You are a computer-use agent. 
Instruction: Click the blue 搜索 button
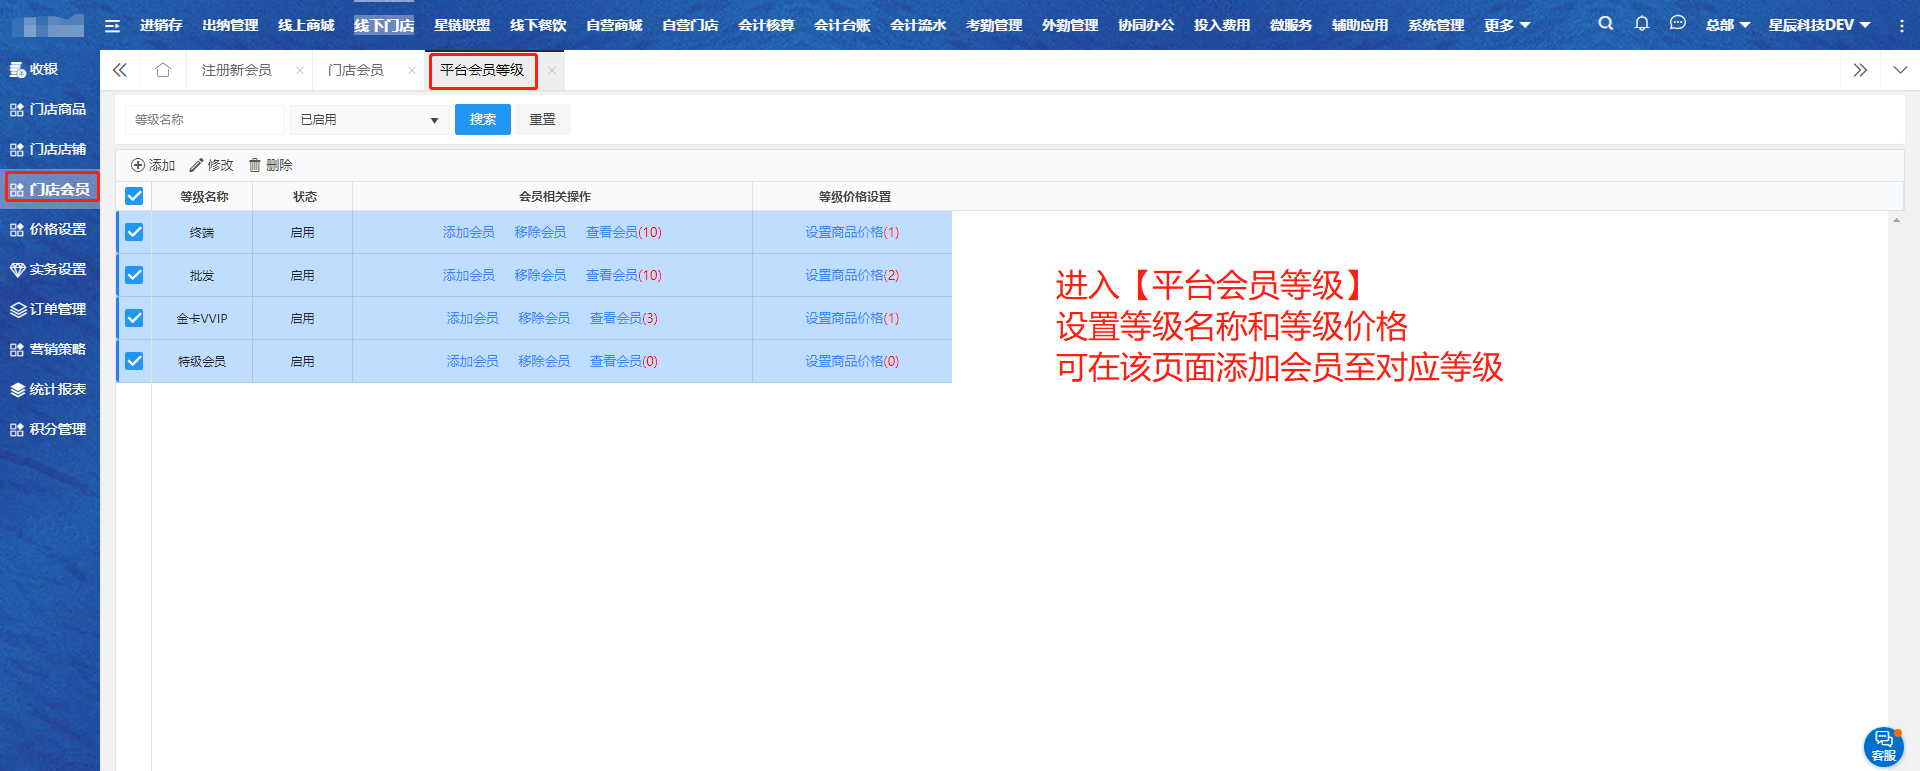482,120
